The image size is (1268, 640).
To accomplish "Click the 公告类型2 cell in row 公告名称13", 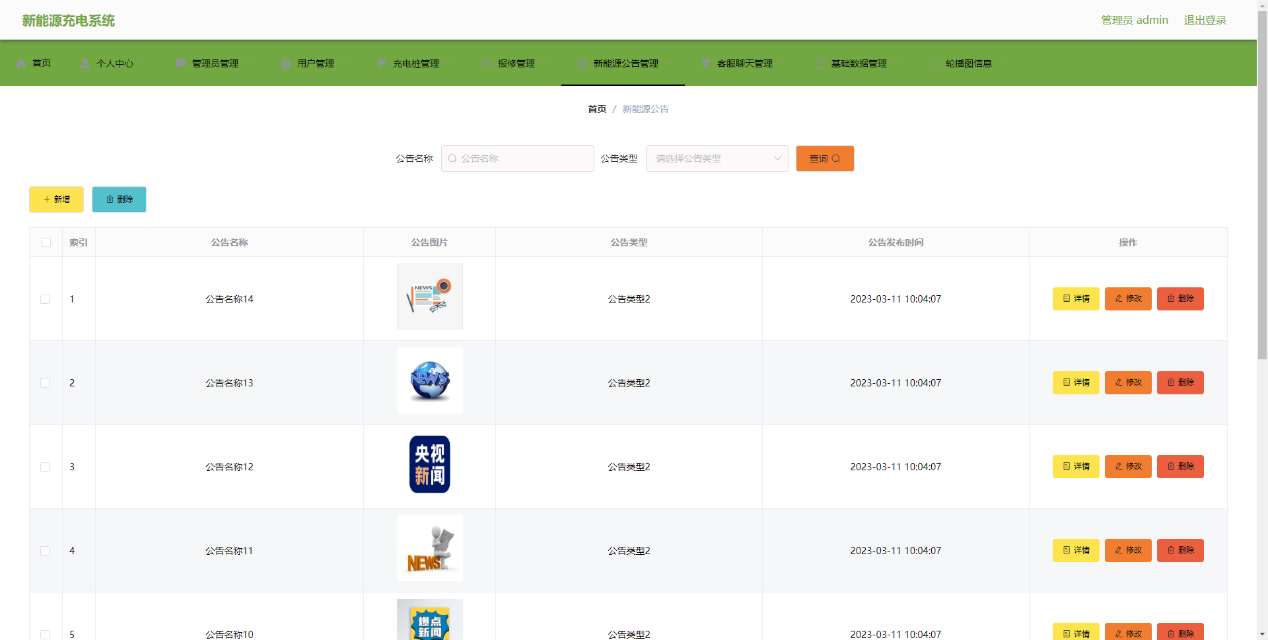I will tap(629, 383).
